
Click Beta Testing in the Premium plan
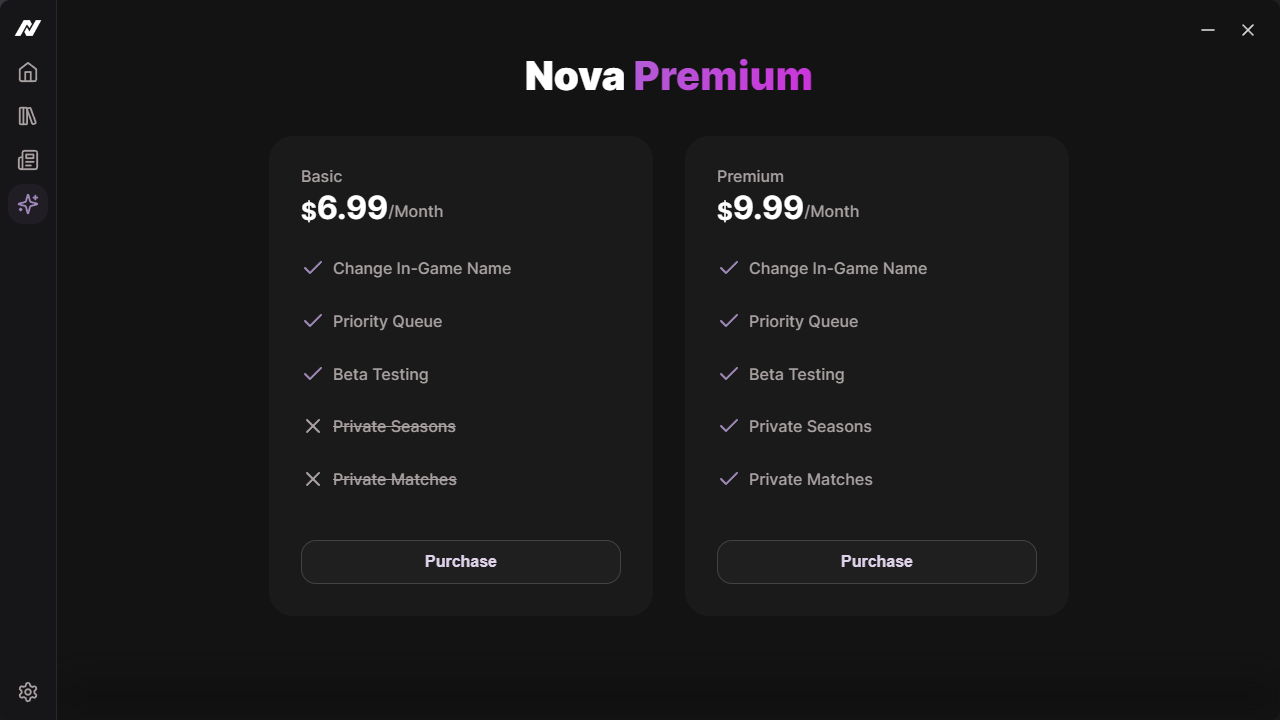[x=796, y=374]
